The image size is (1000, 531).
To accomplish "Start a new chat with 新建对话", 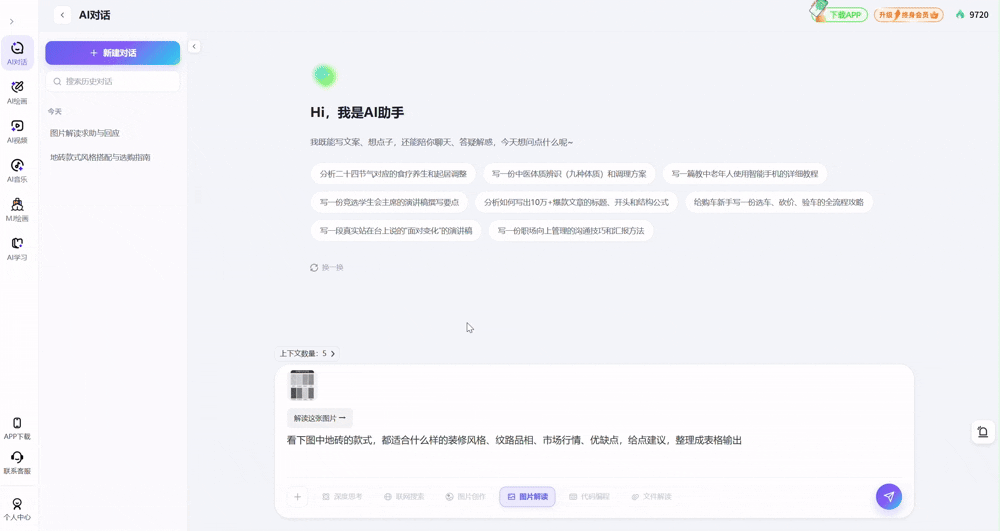I will point(113,53).
